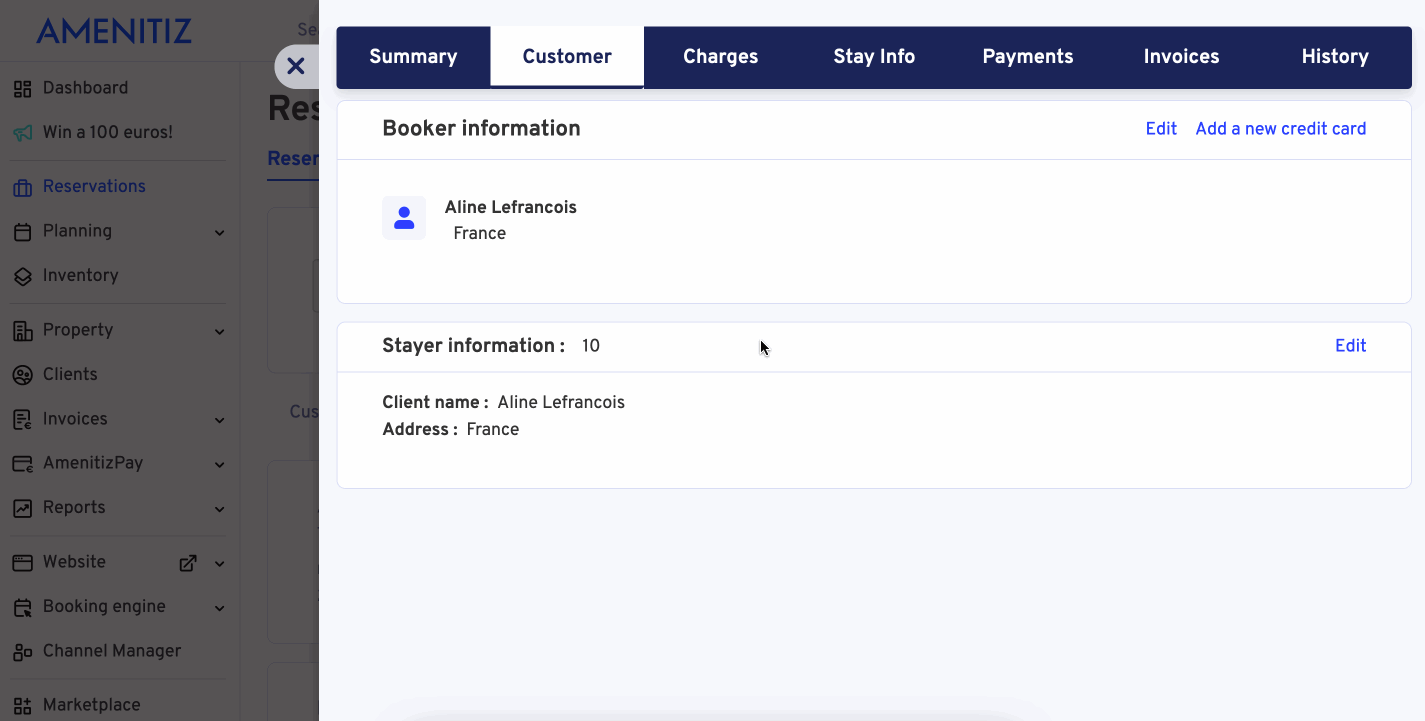
Task: Click the Marketplace icon
Action: click(22, 706)
